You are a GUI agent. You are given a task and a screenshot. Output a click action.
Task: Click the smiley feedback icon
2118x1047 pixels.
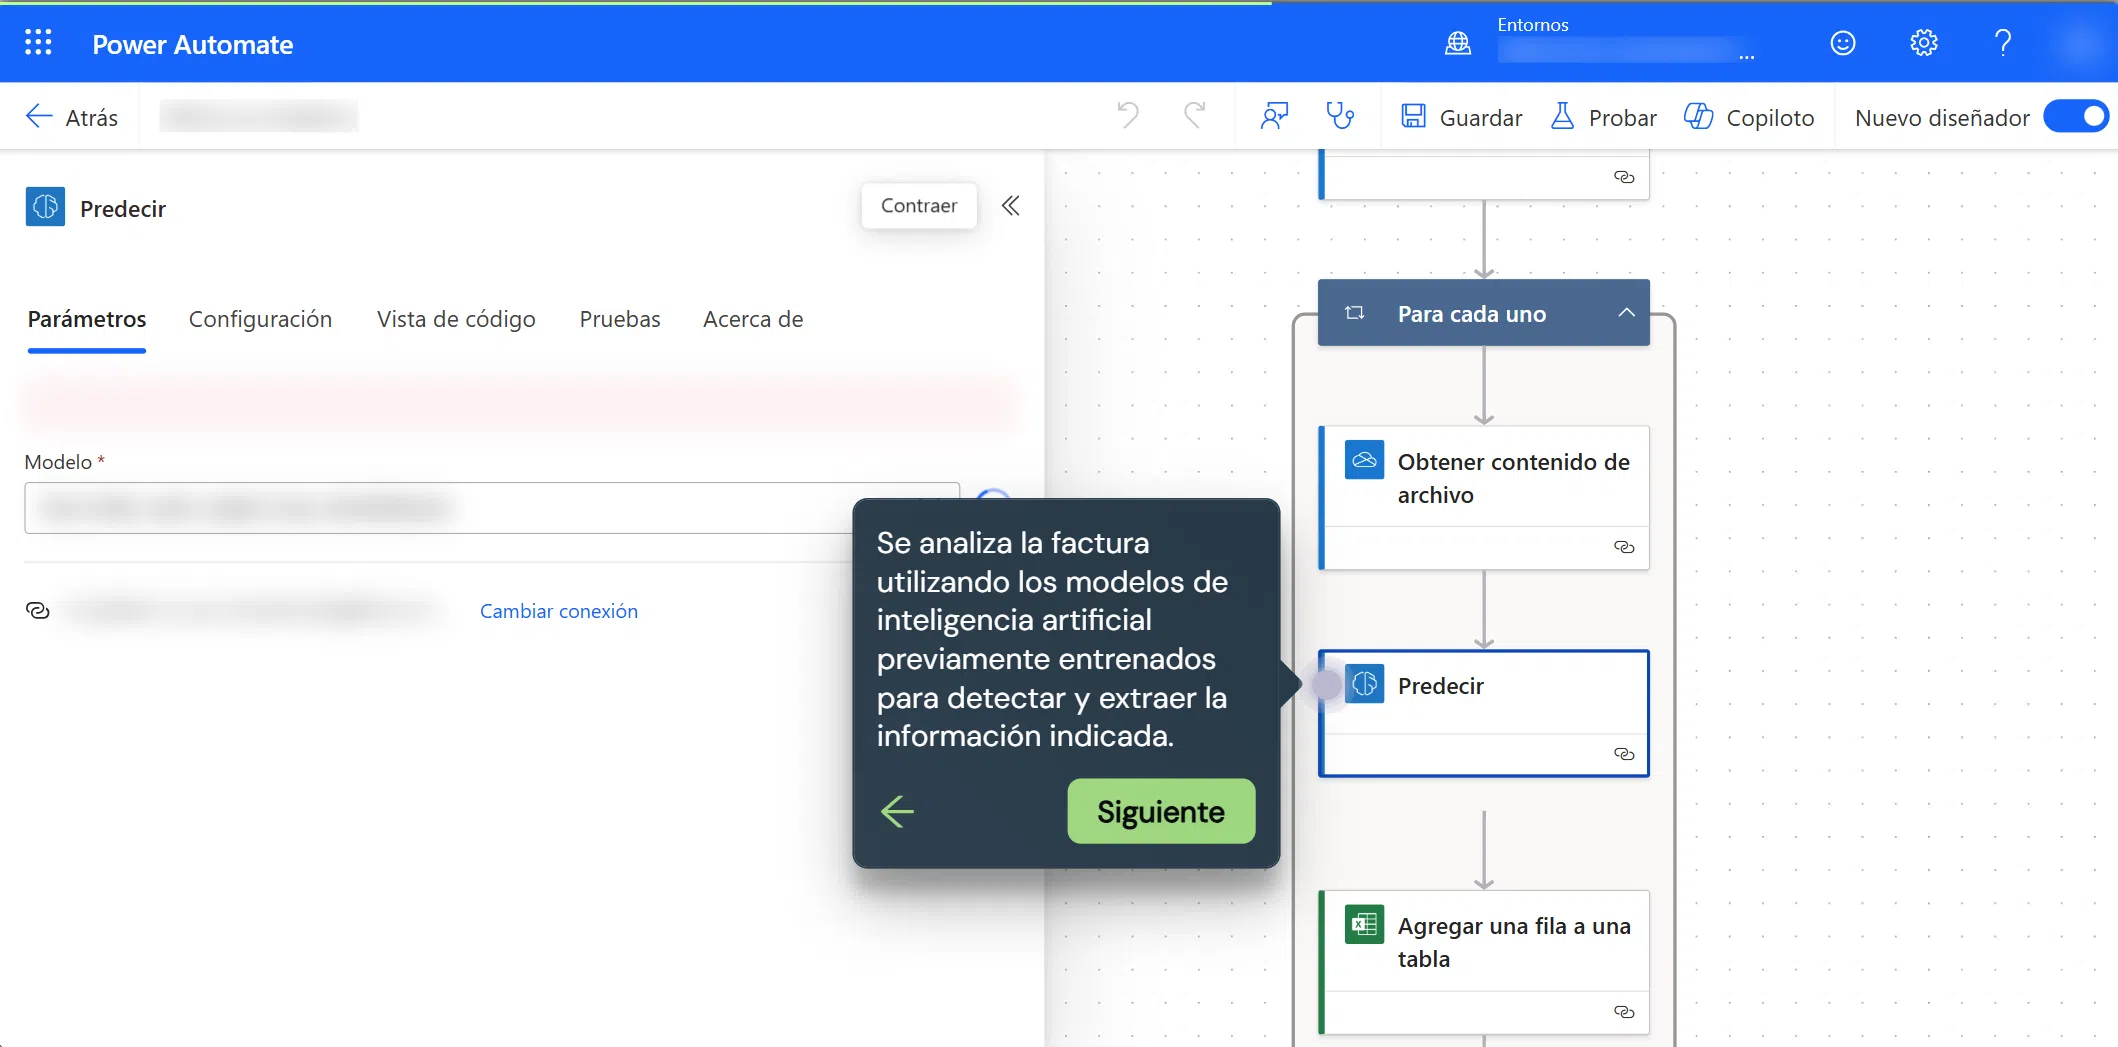[x=1842, y=43]
